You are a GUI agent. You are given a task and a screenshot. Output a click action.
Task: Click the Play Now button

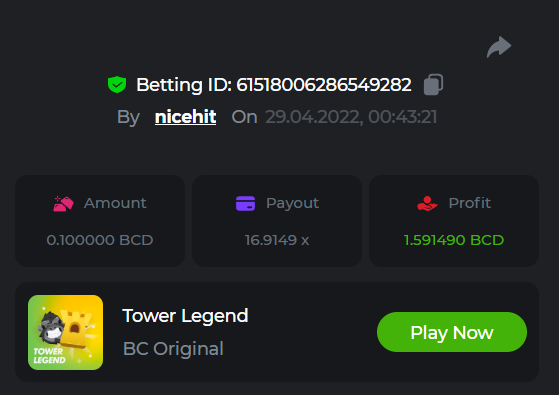pos(452,332)
